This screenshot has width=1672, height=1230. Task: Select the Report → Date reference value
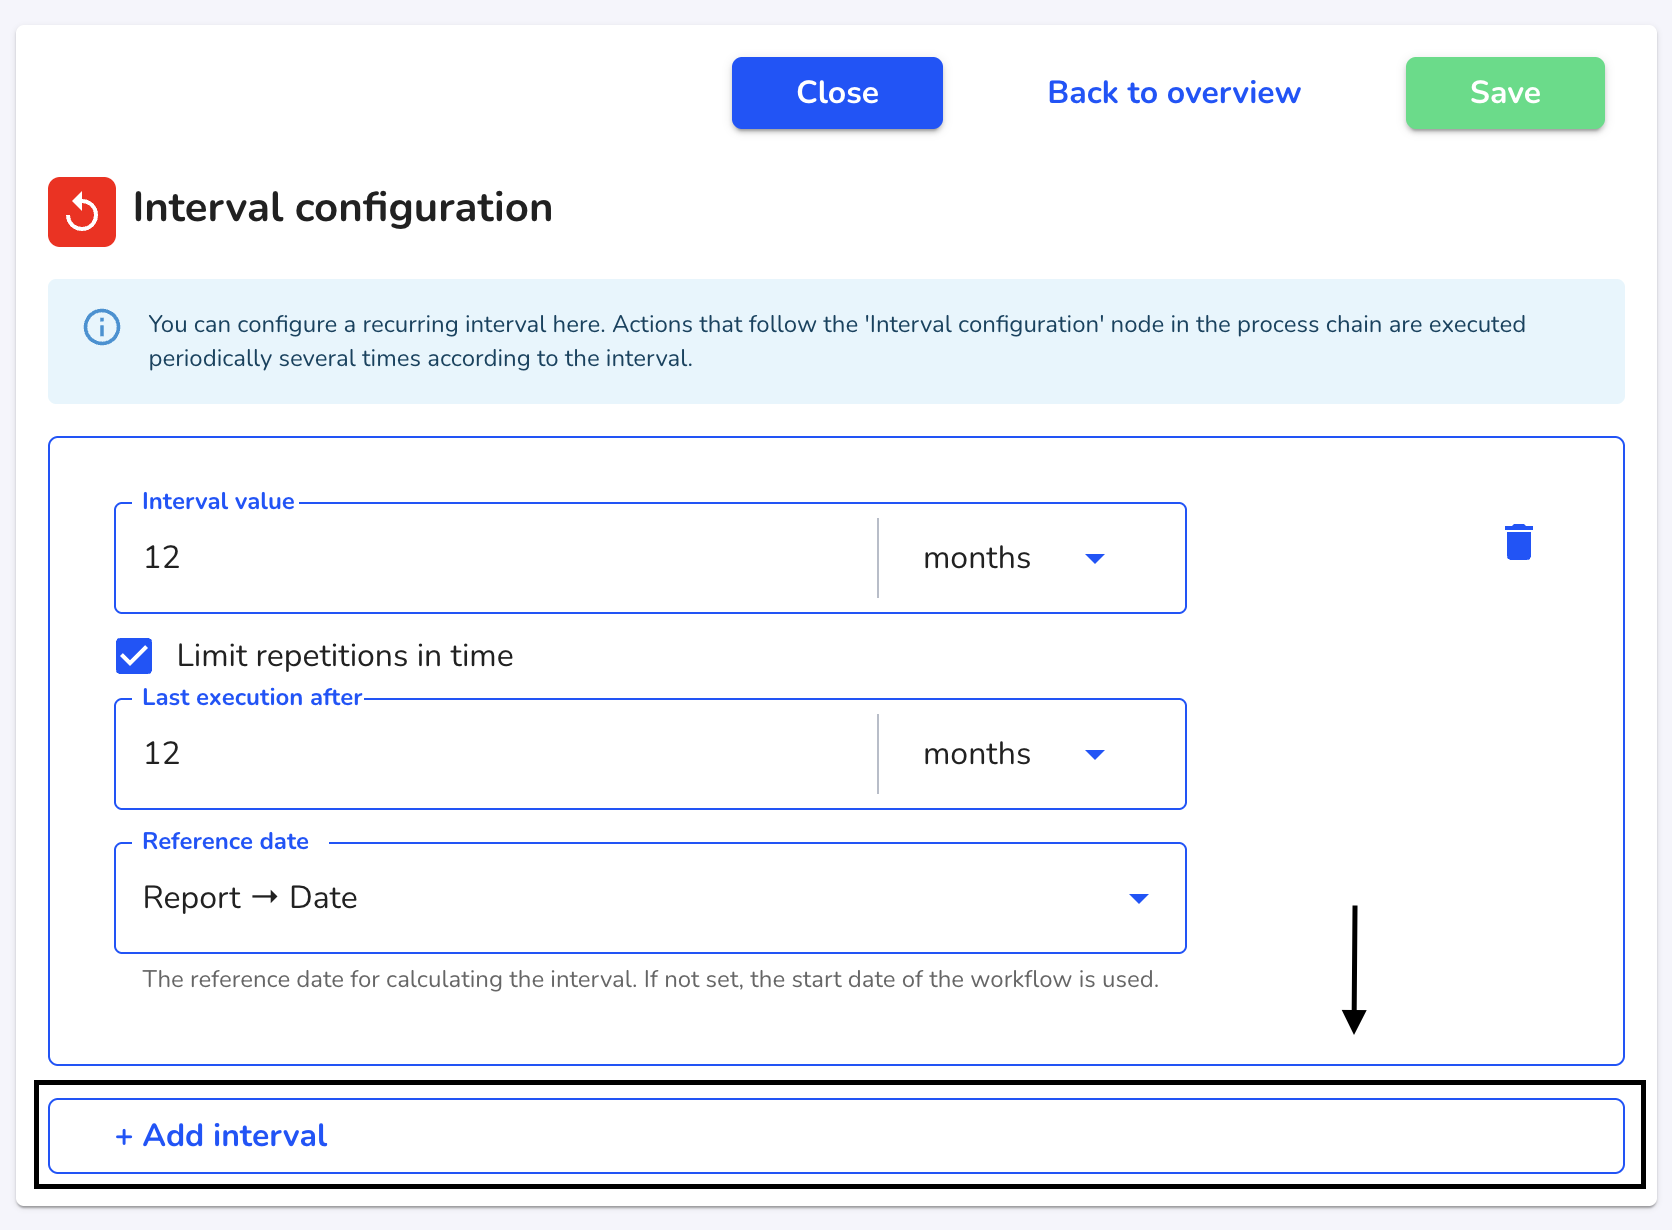(x=250, y=898)
